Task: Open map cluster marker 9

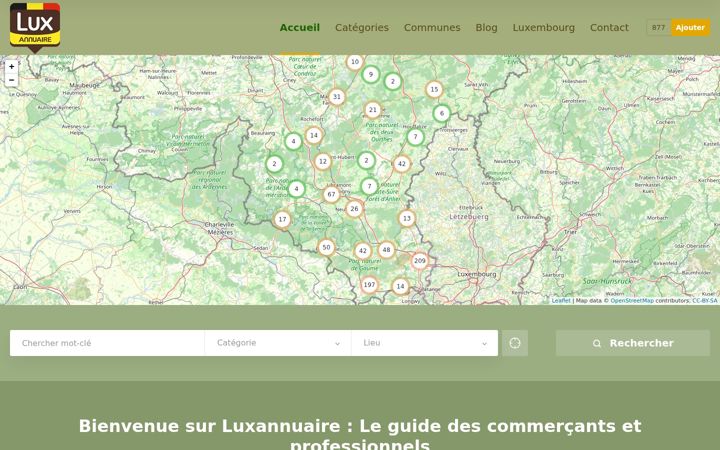Action: pyautogui.click(x=371, y=74)
